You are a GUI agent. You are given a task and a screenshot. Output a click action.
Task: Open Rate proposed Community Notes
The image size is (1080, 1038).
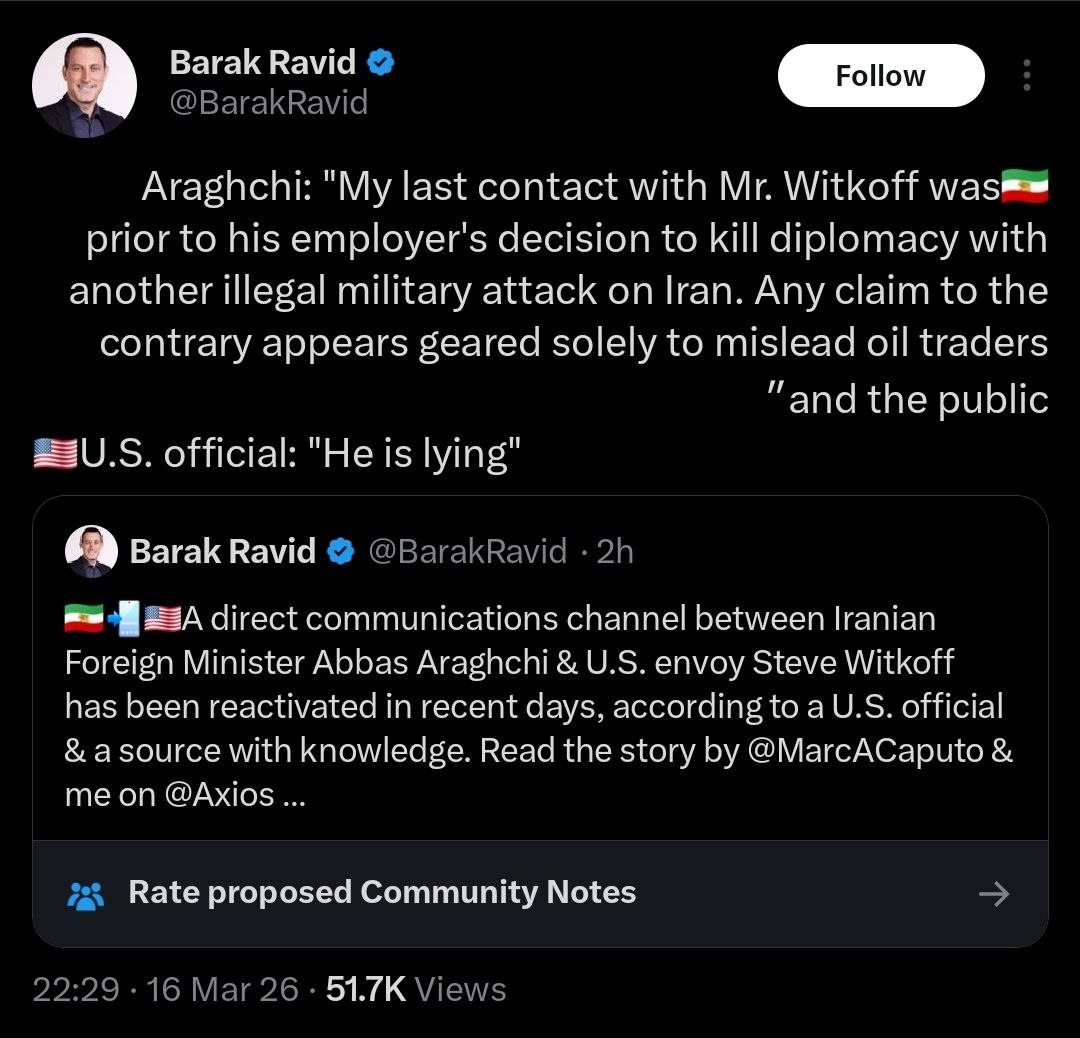point(382,892)
